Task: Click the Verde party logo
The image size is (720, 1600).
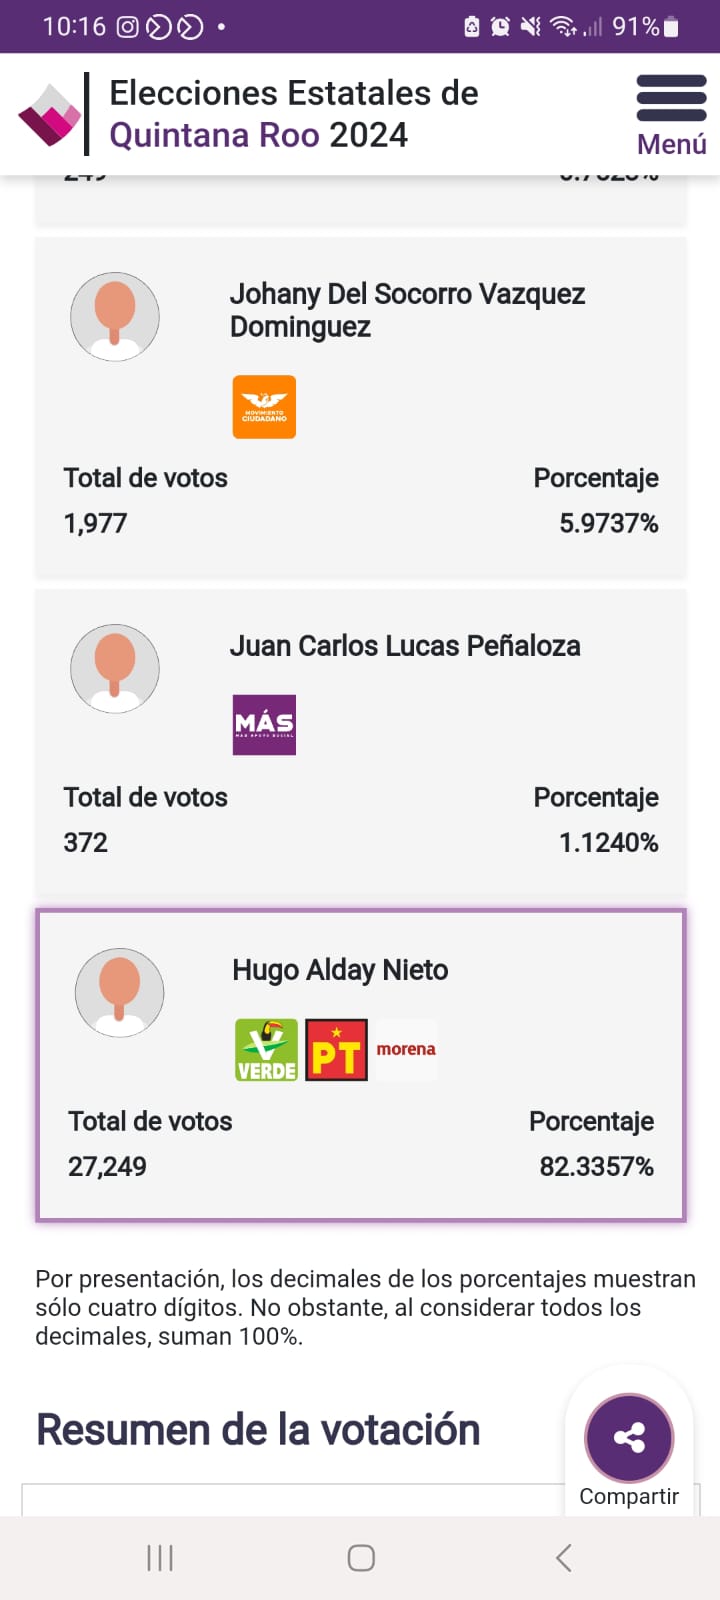Action: (266, 1050)
